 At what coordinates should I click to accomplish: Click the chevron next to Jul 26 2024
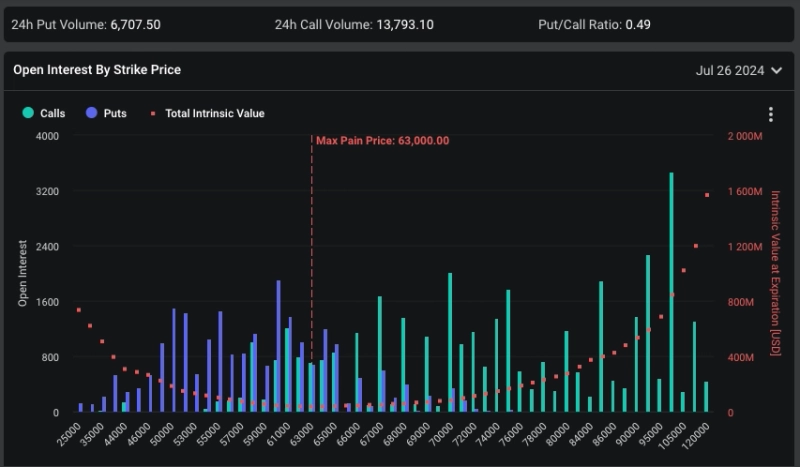tap(777, 70)
